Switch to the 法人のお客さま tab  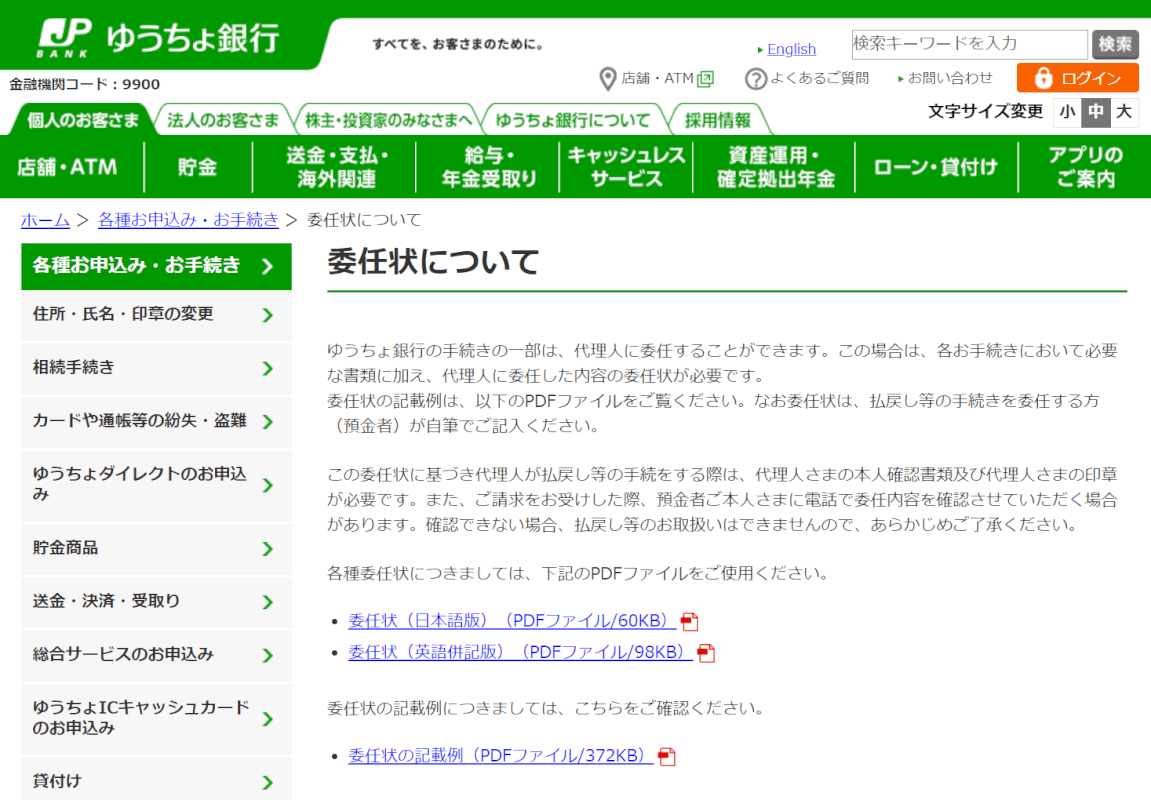tap(223, 120)
